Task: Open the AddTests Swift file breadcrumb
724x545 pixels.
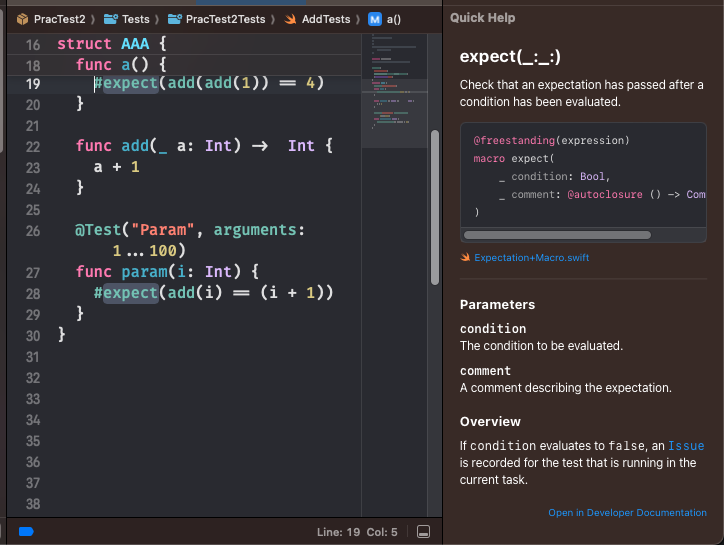Action: click(318, 19)
